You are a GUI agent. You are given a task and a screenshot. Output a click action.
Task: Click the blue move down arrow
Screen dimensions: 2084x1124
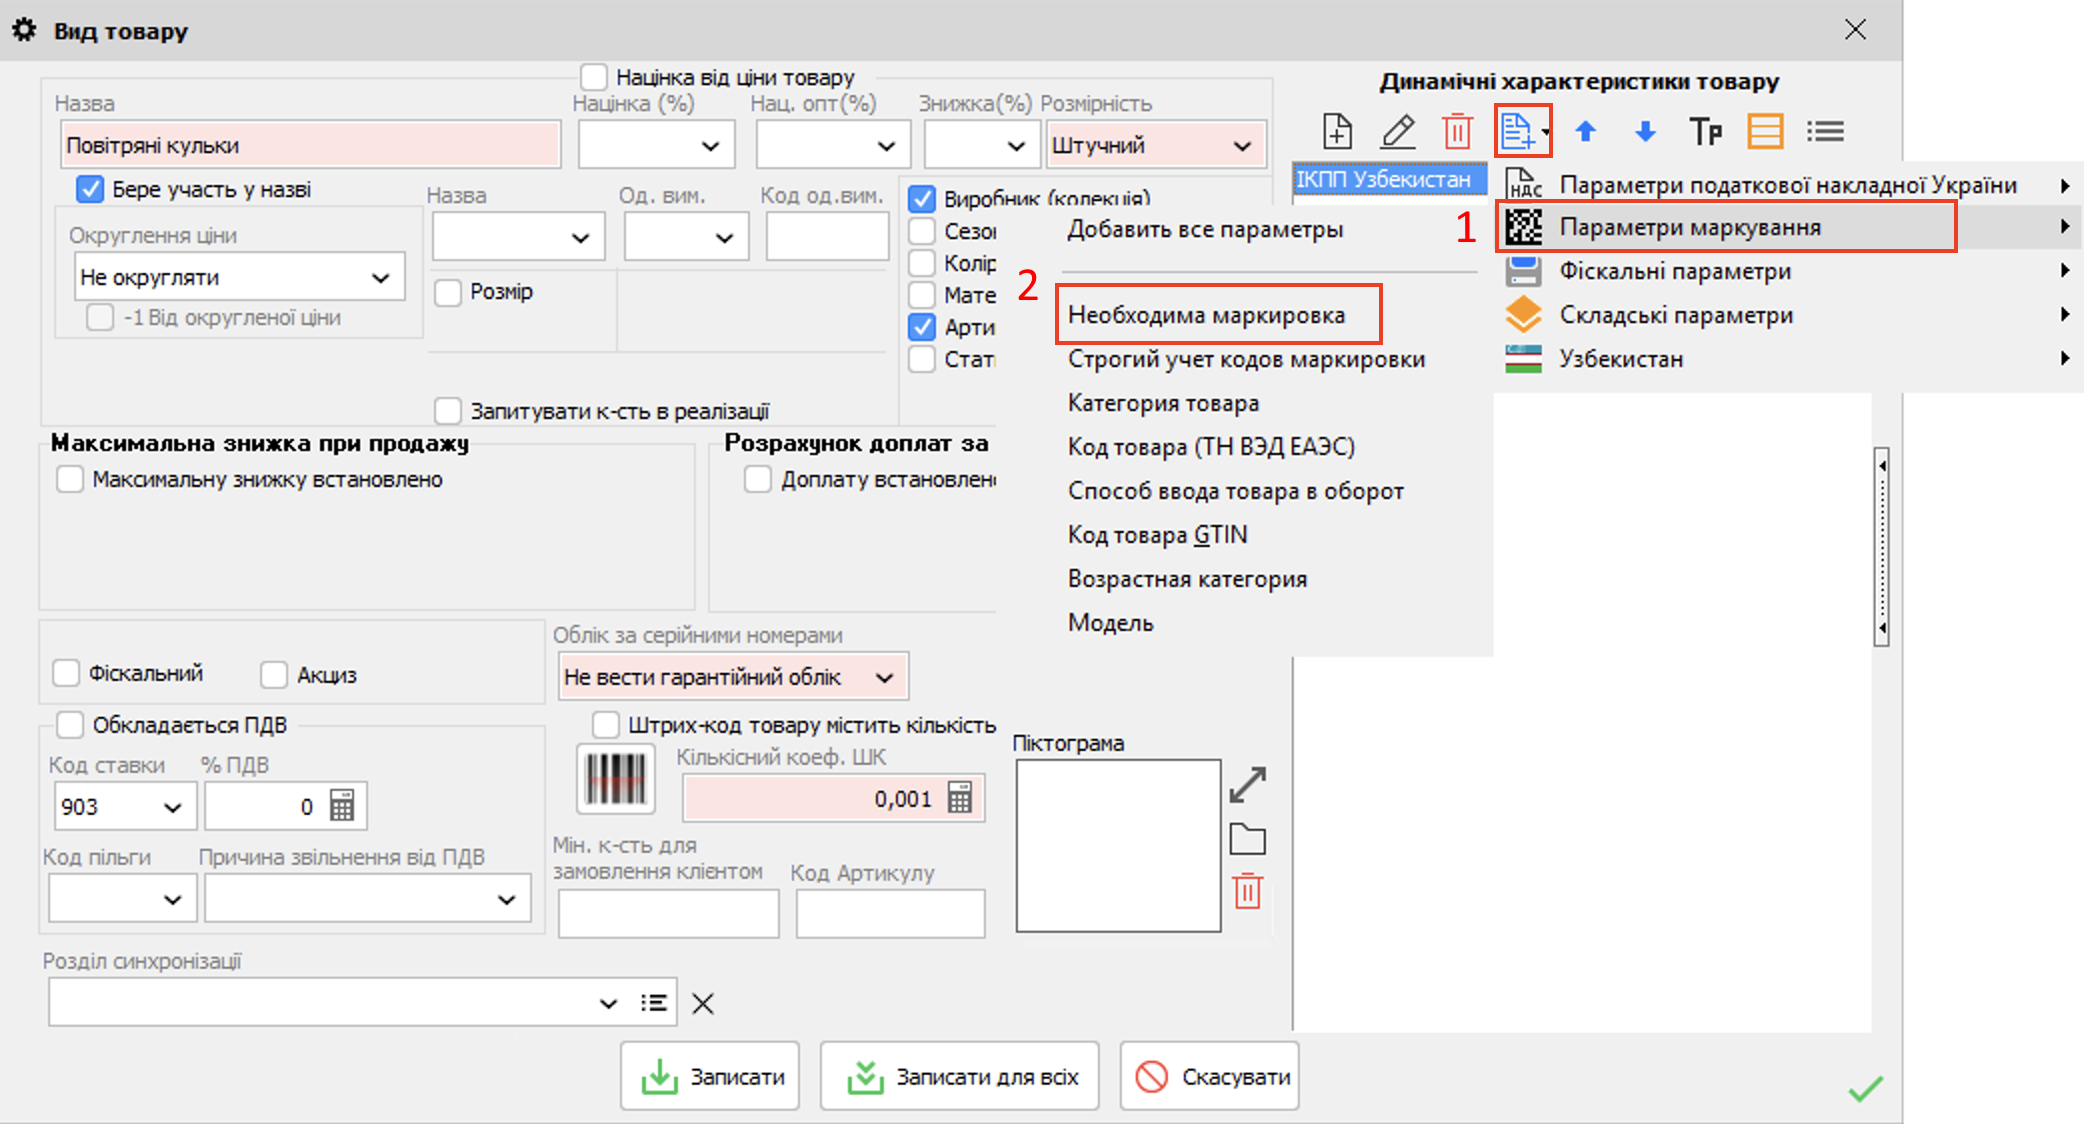pyautogui.click(x=1645, y=131)
